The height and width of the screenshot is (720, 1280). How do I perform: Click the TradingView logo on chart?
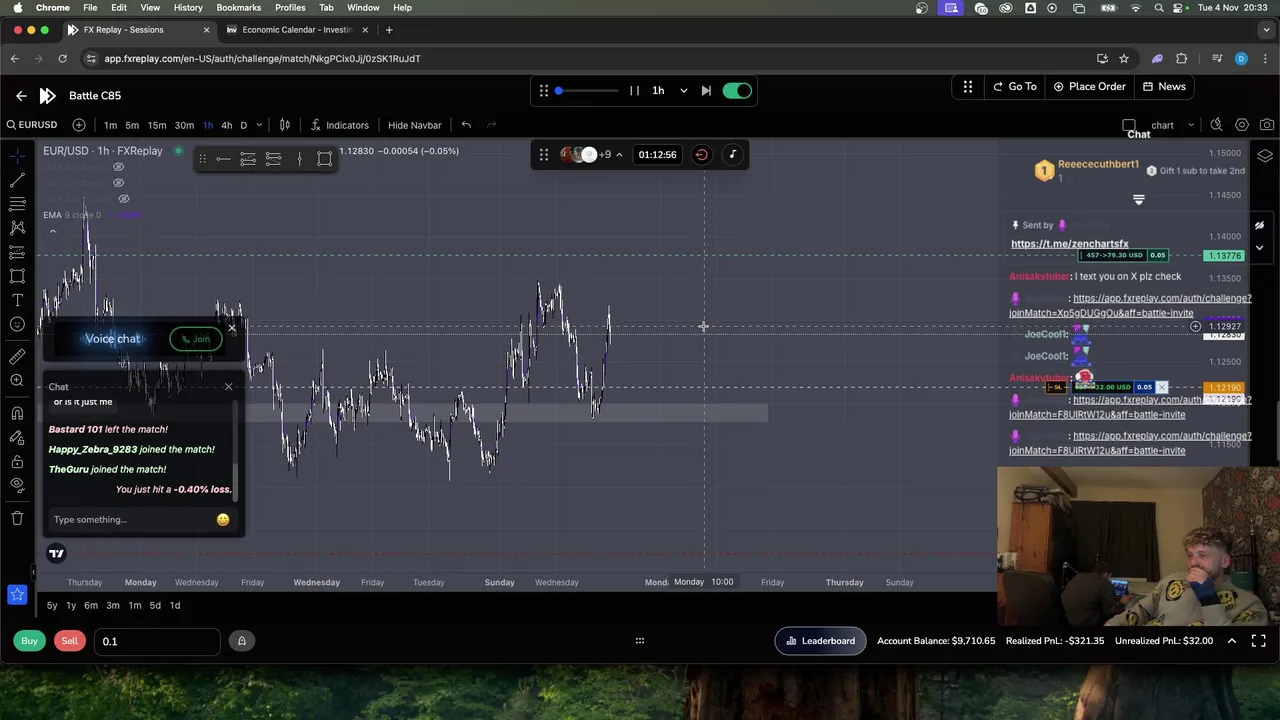pos(56,553)
